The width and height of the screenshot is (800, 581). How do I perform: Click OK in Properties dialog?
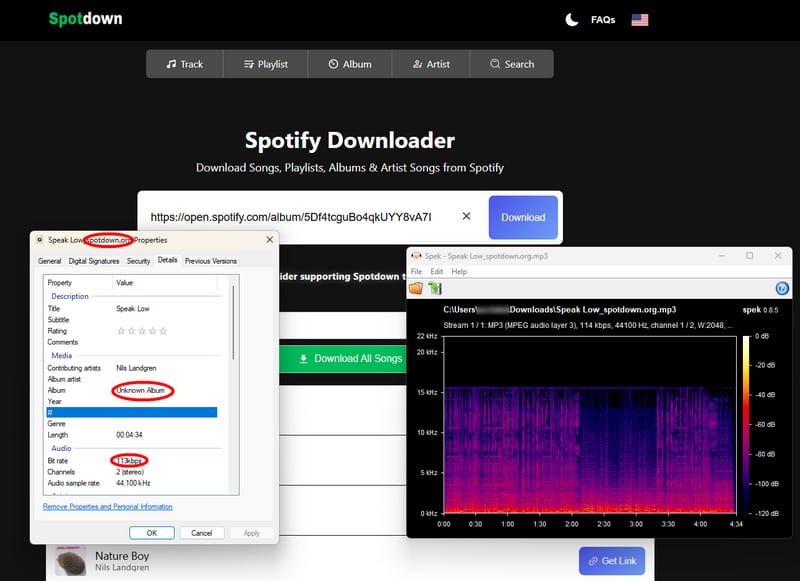pos(152,533)
